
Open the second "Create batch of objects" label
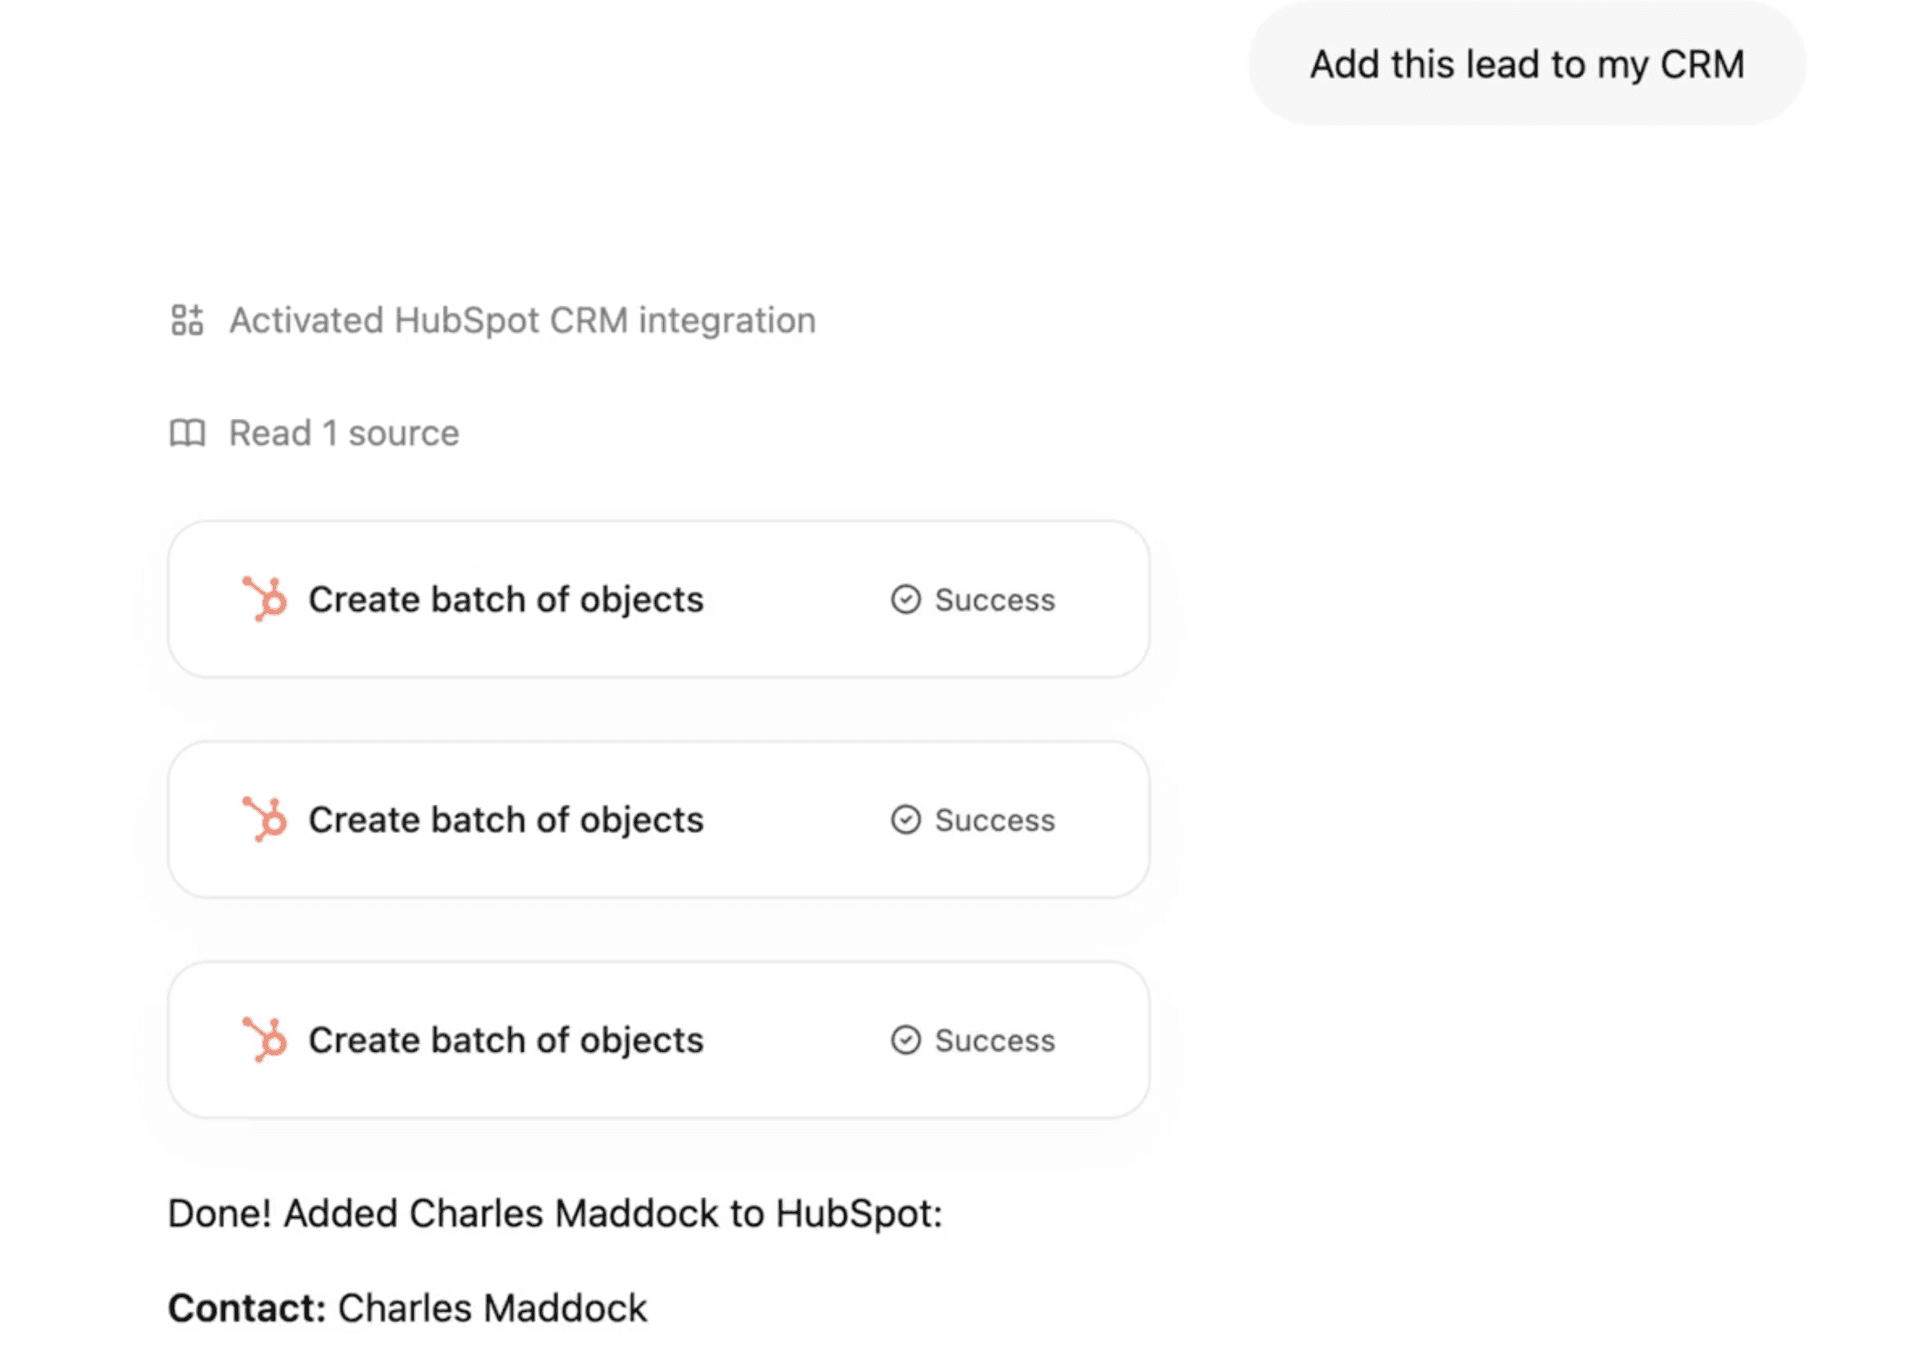click(505, 819)
